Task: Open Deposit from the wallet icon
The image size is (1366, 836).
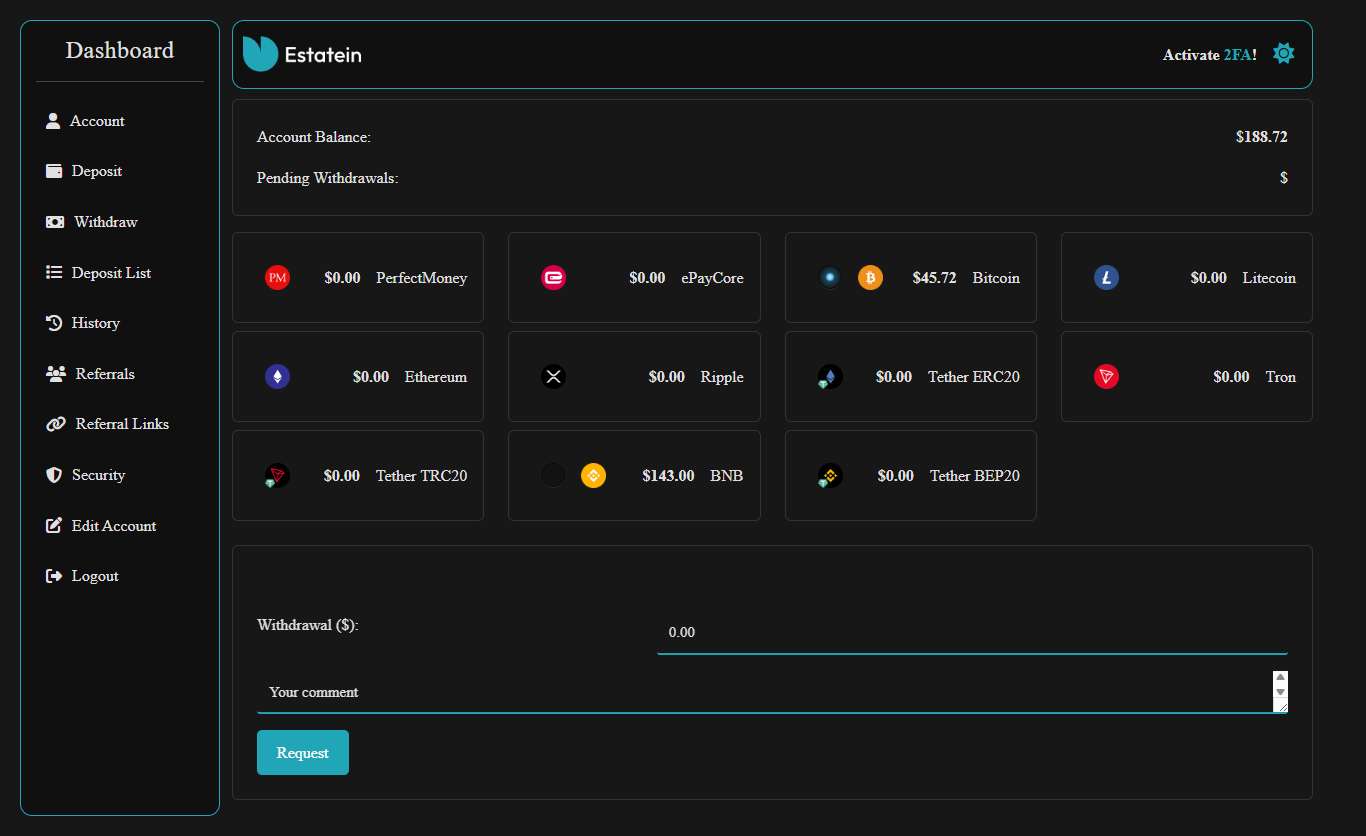Action: pos(54,171)
